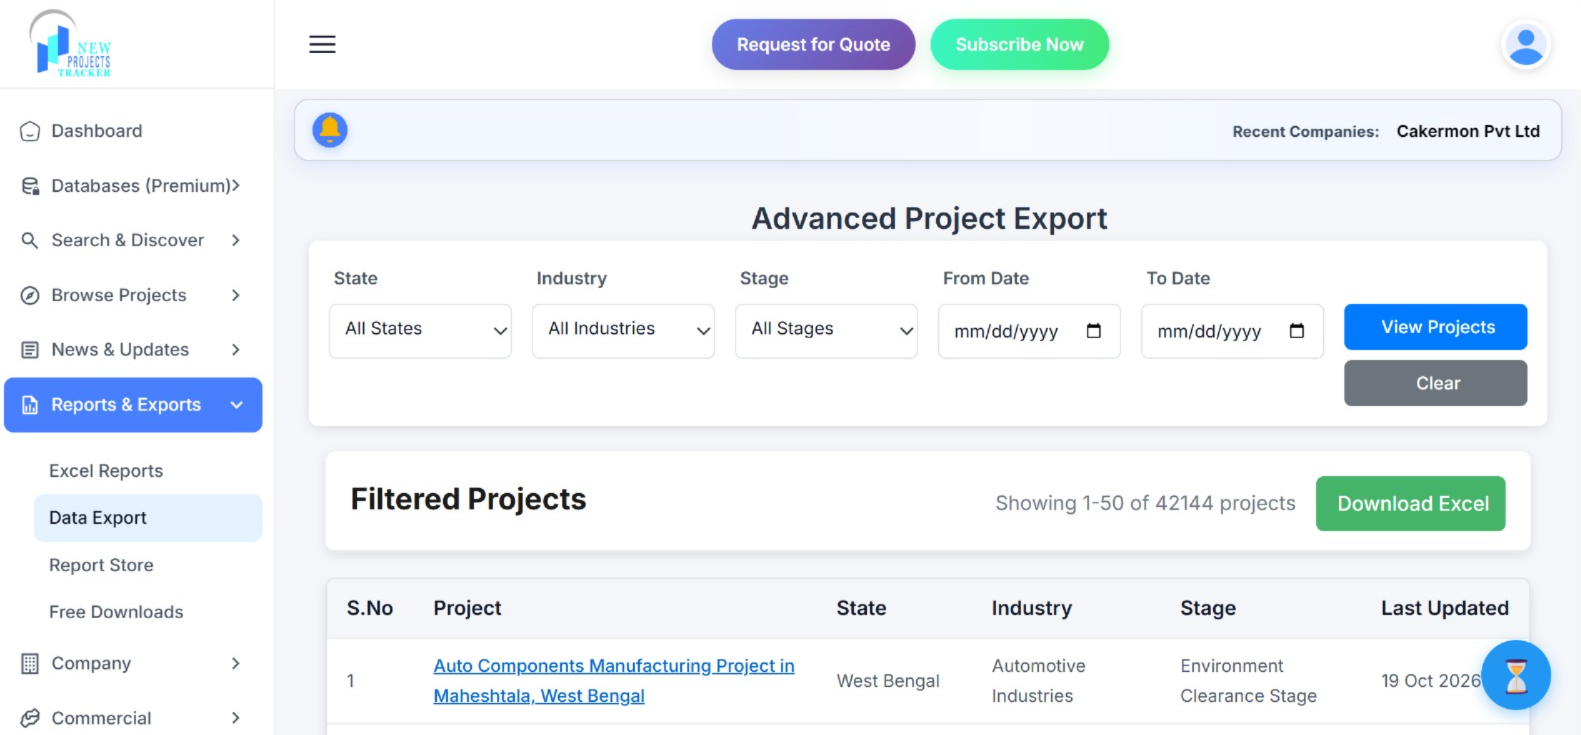Collapse the Reports & Exports chevron
Viewport: 1581px width, 735px height.
pos(237,405)
